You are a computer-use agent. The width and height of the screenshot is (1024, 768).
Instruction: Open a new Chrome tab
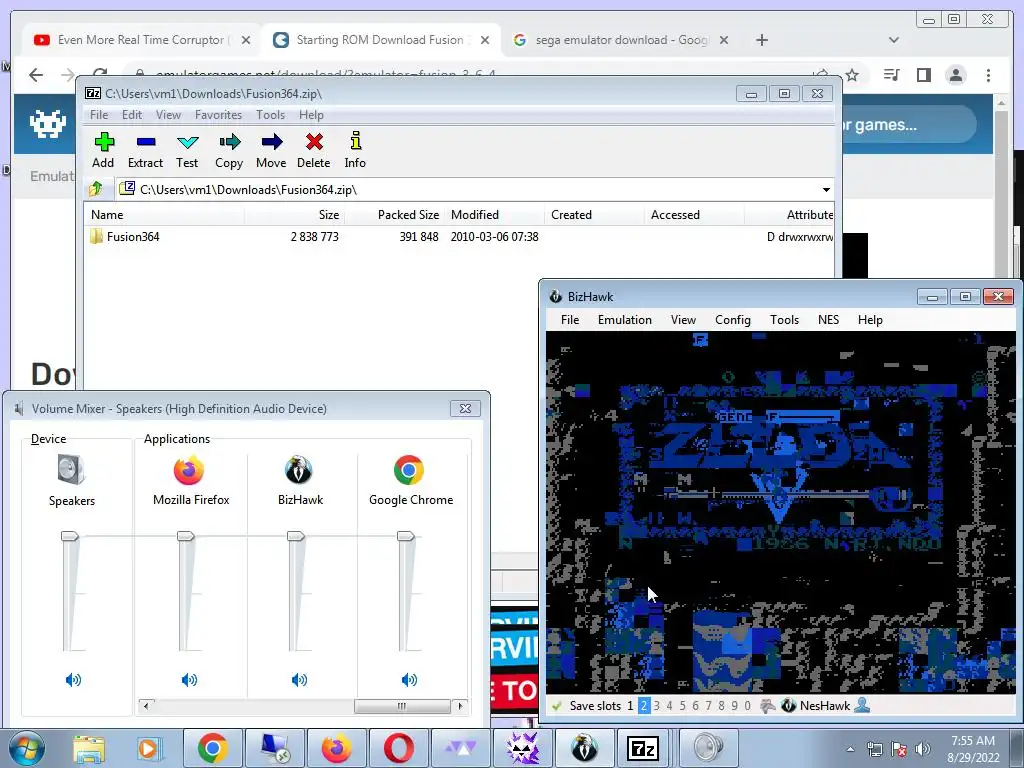pos(761,40)
